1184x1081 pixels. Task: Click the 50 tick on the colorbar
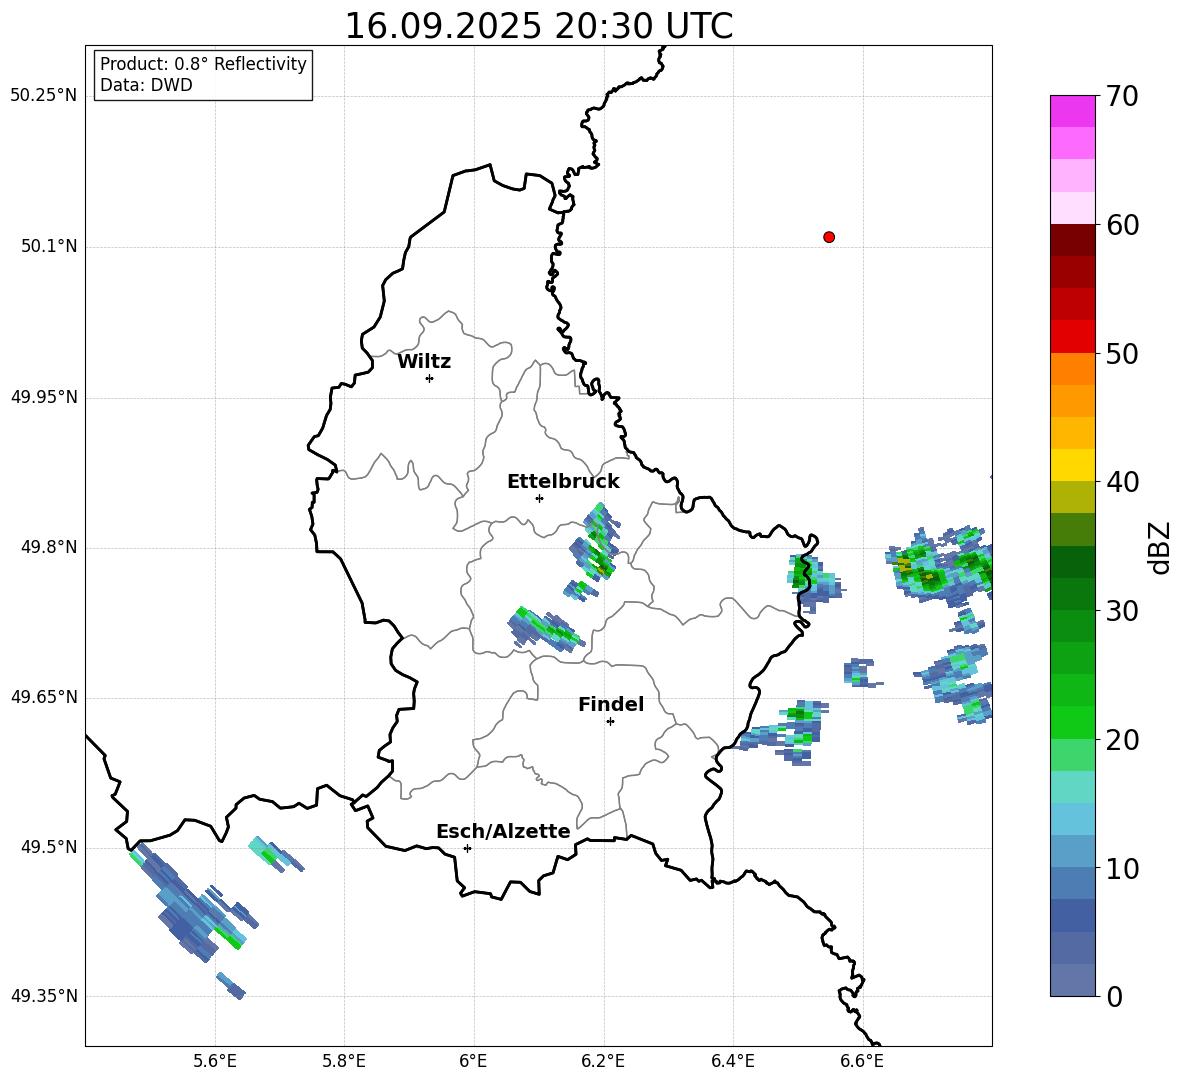tap(1122, 353)
